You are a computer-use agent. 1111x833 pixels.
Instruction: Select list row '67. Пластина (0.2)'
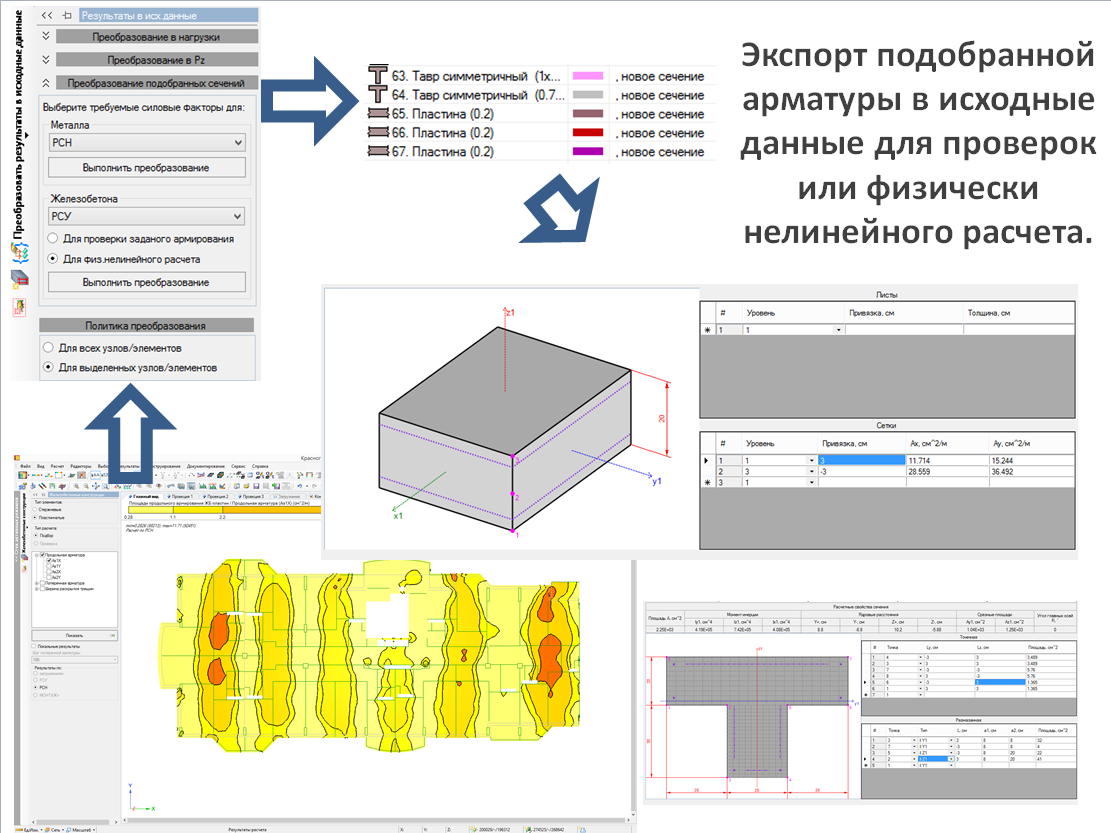(538, 151)
